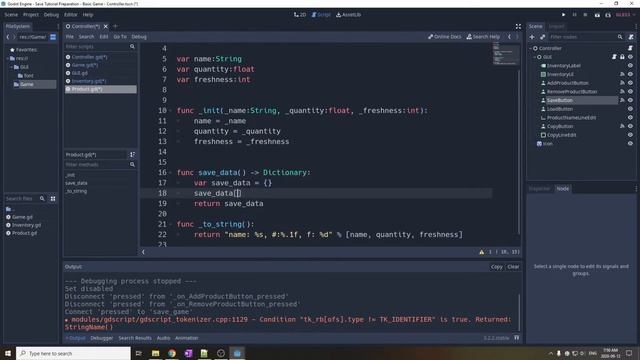Toggle visibility of RemoveProductButton node
The width and height of the screenshot is (640, 360).
coord(630,91)
